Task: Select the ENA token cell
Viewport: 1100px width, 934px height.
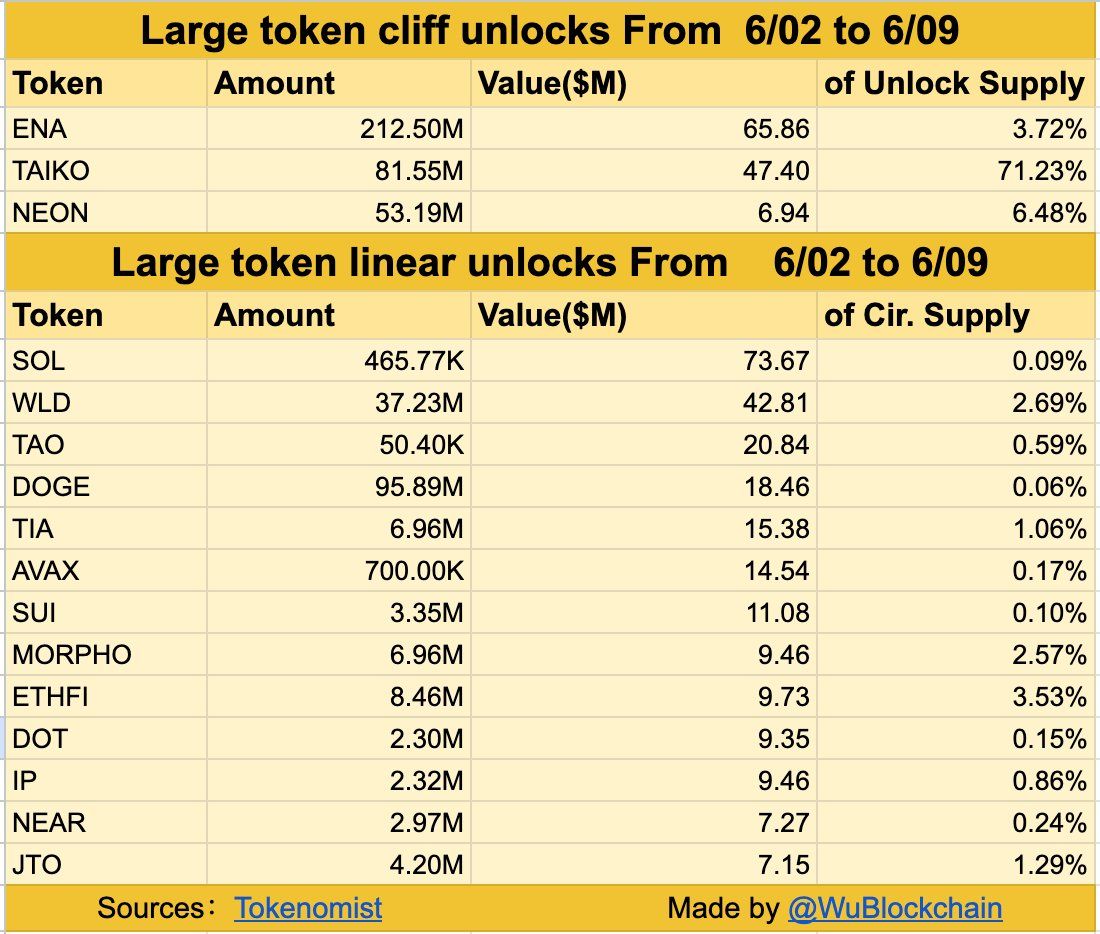Action: coord(107,129)
